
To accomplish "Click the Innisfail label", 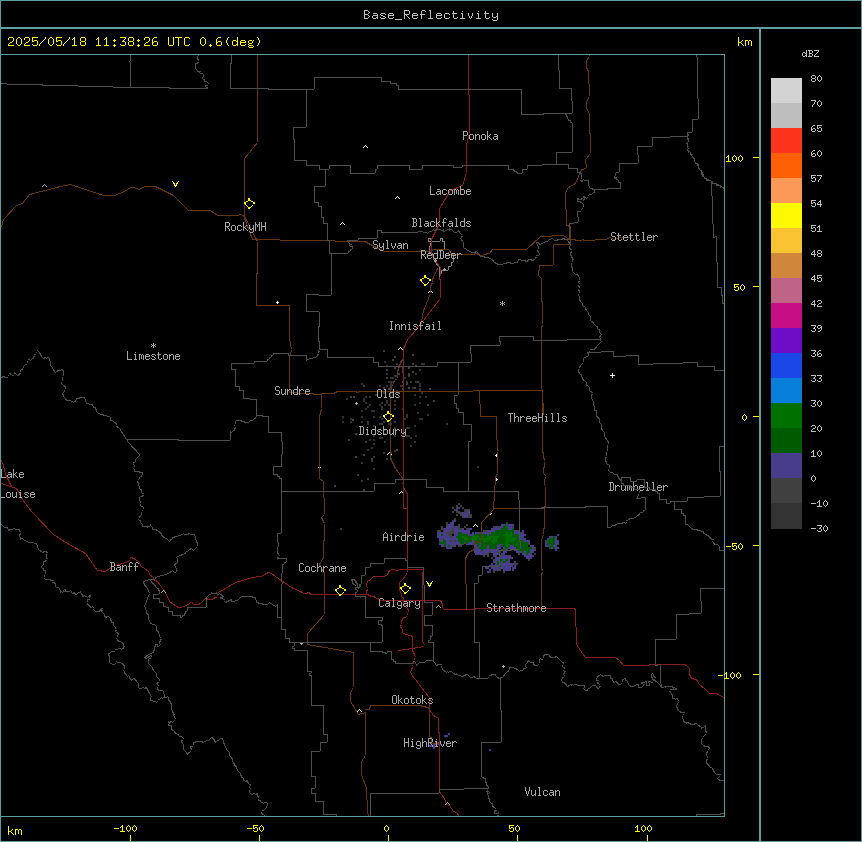I will point(415,326).
